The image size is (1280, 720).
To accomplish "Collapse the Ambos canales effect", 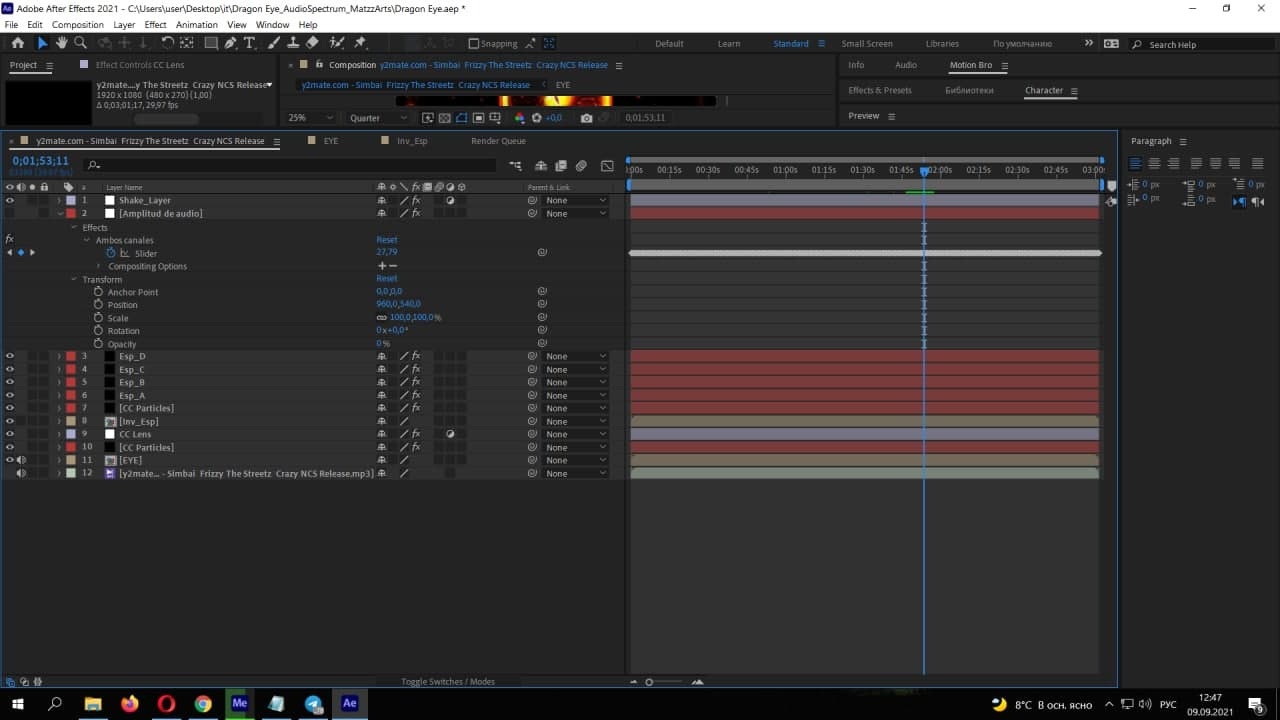I will tap(87, 240).
